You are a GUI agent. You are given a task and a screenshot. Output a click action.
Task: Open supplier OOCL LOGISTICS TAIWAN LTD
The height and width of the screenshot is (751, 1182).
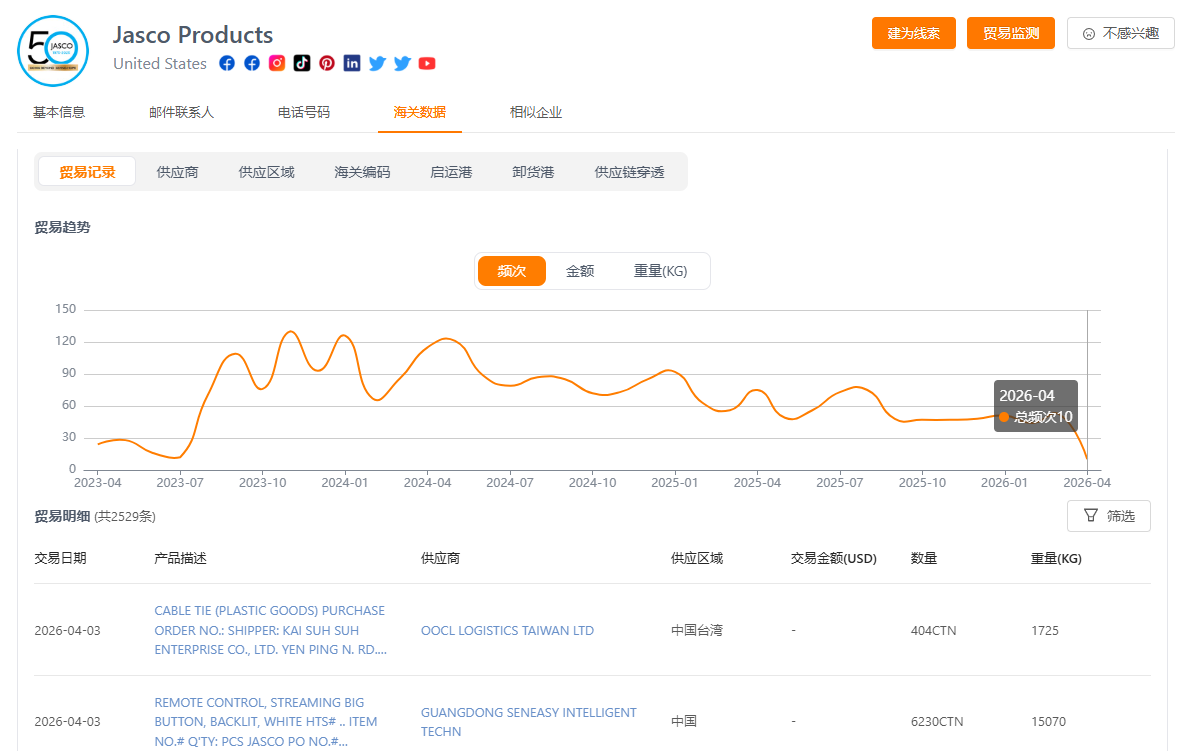[507, 630]
